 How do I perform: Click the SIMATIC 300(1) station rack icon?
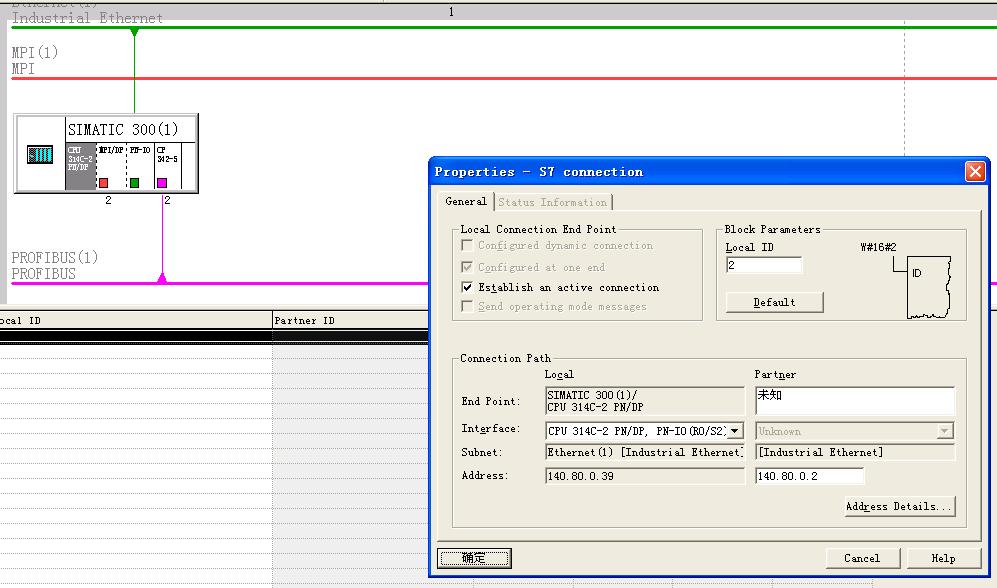click(39, 154)
